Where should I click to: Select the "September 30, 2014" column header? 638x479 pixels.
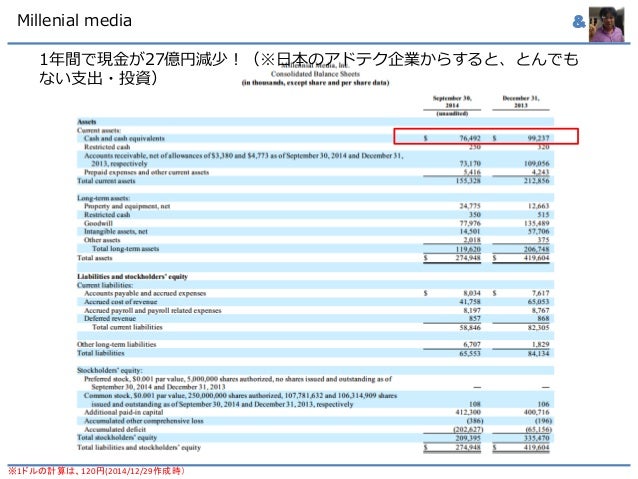452,102
